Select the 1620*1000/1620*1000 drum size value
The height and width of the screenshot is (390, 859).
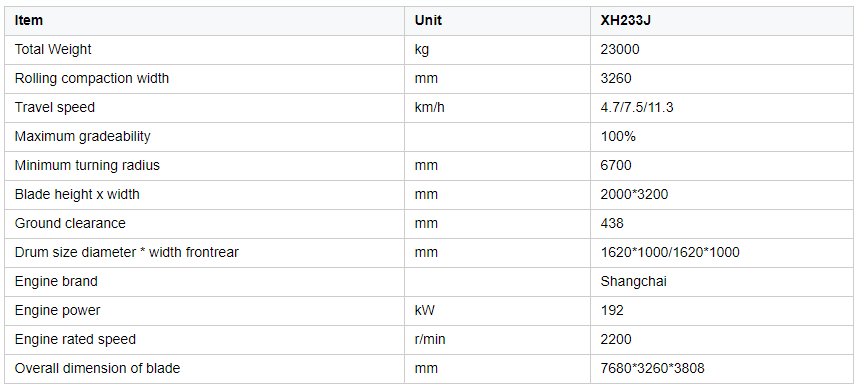670,253
